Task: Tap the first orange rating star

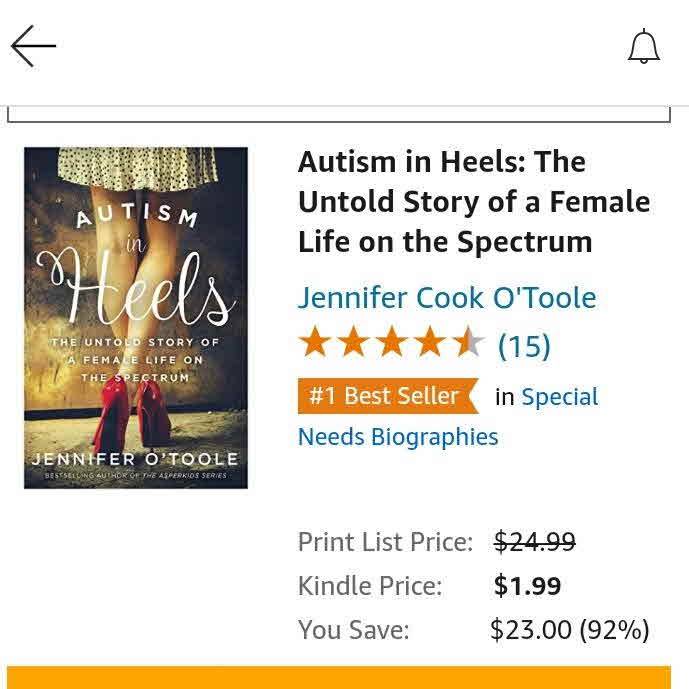Action: pyautogui.click(x=315, y=344)
